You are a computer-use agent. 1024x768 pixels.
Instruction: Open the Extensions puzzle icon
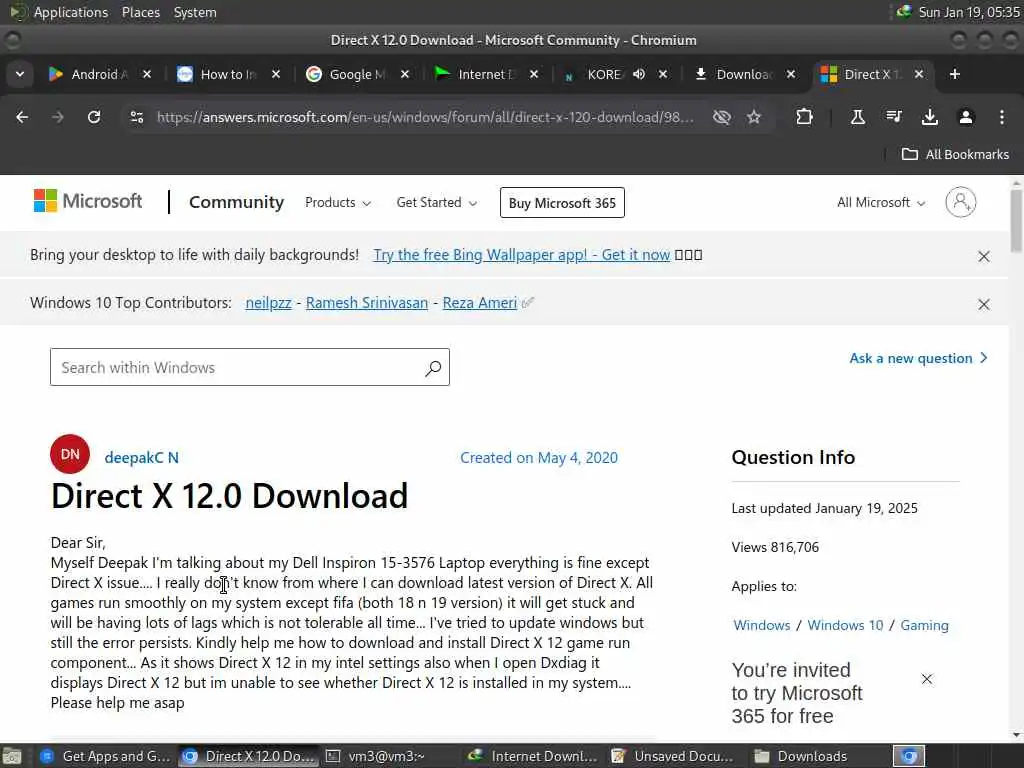805,117
